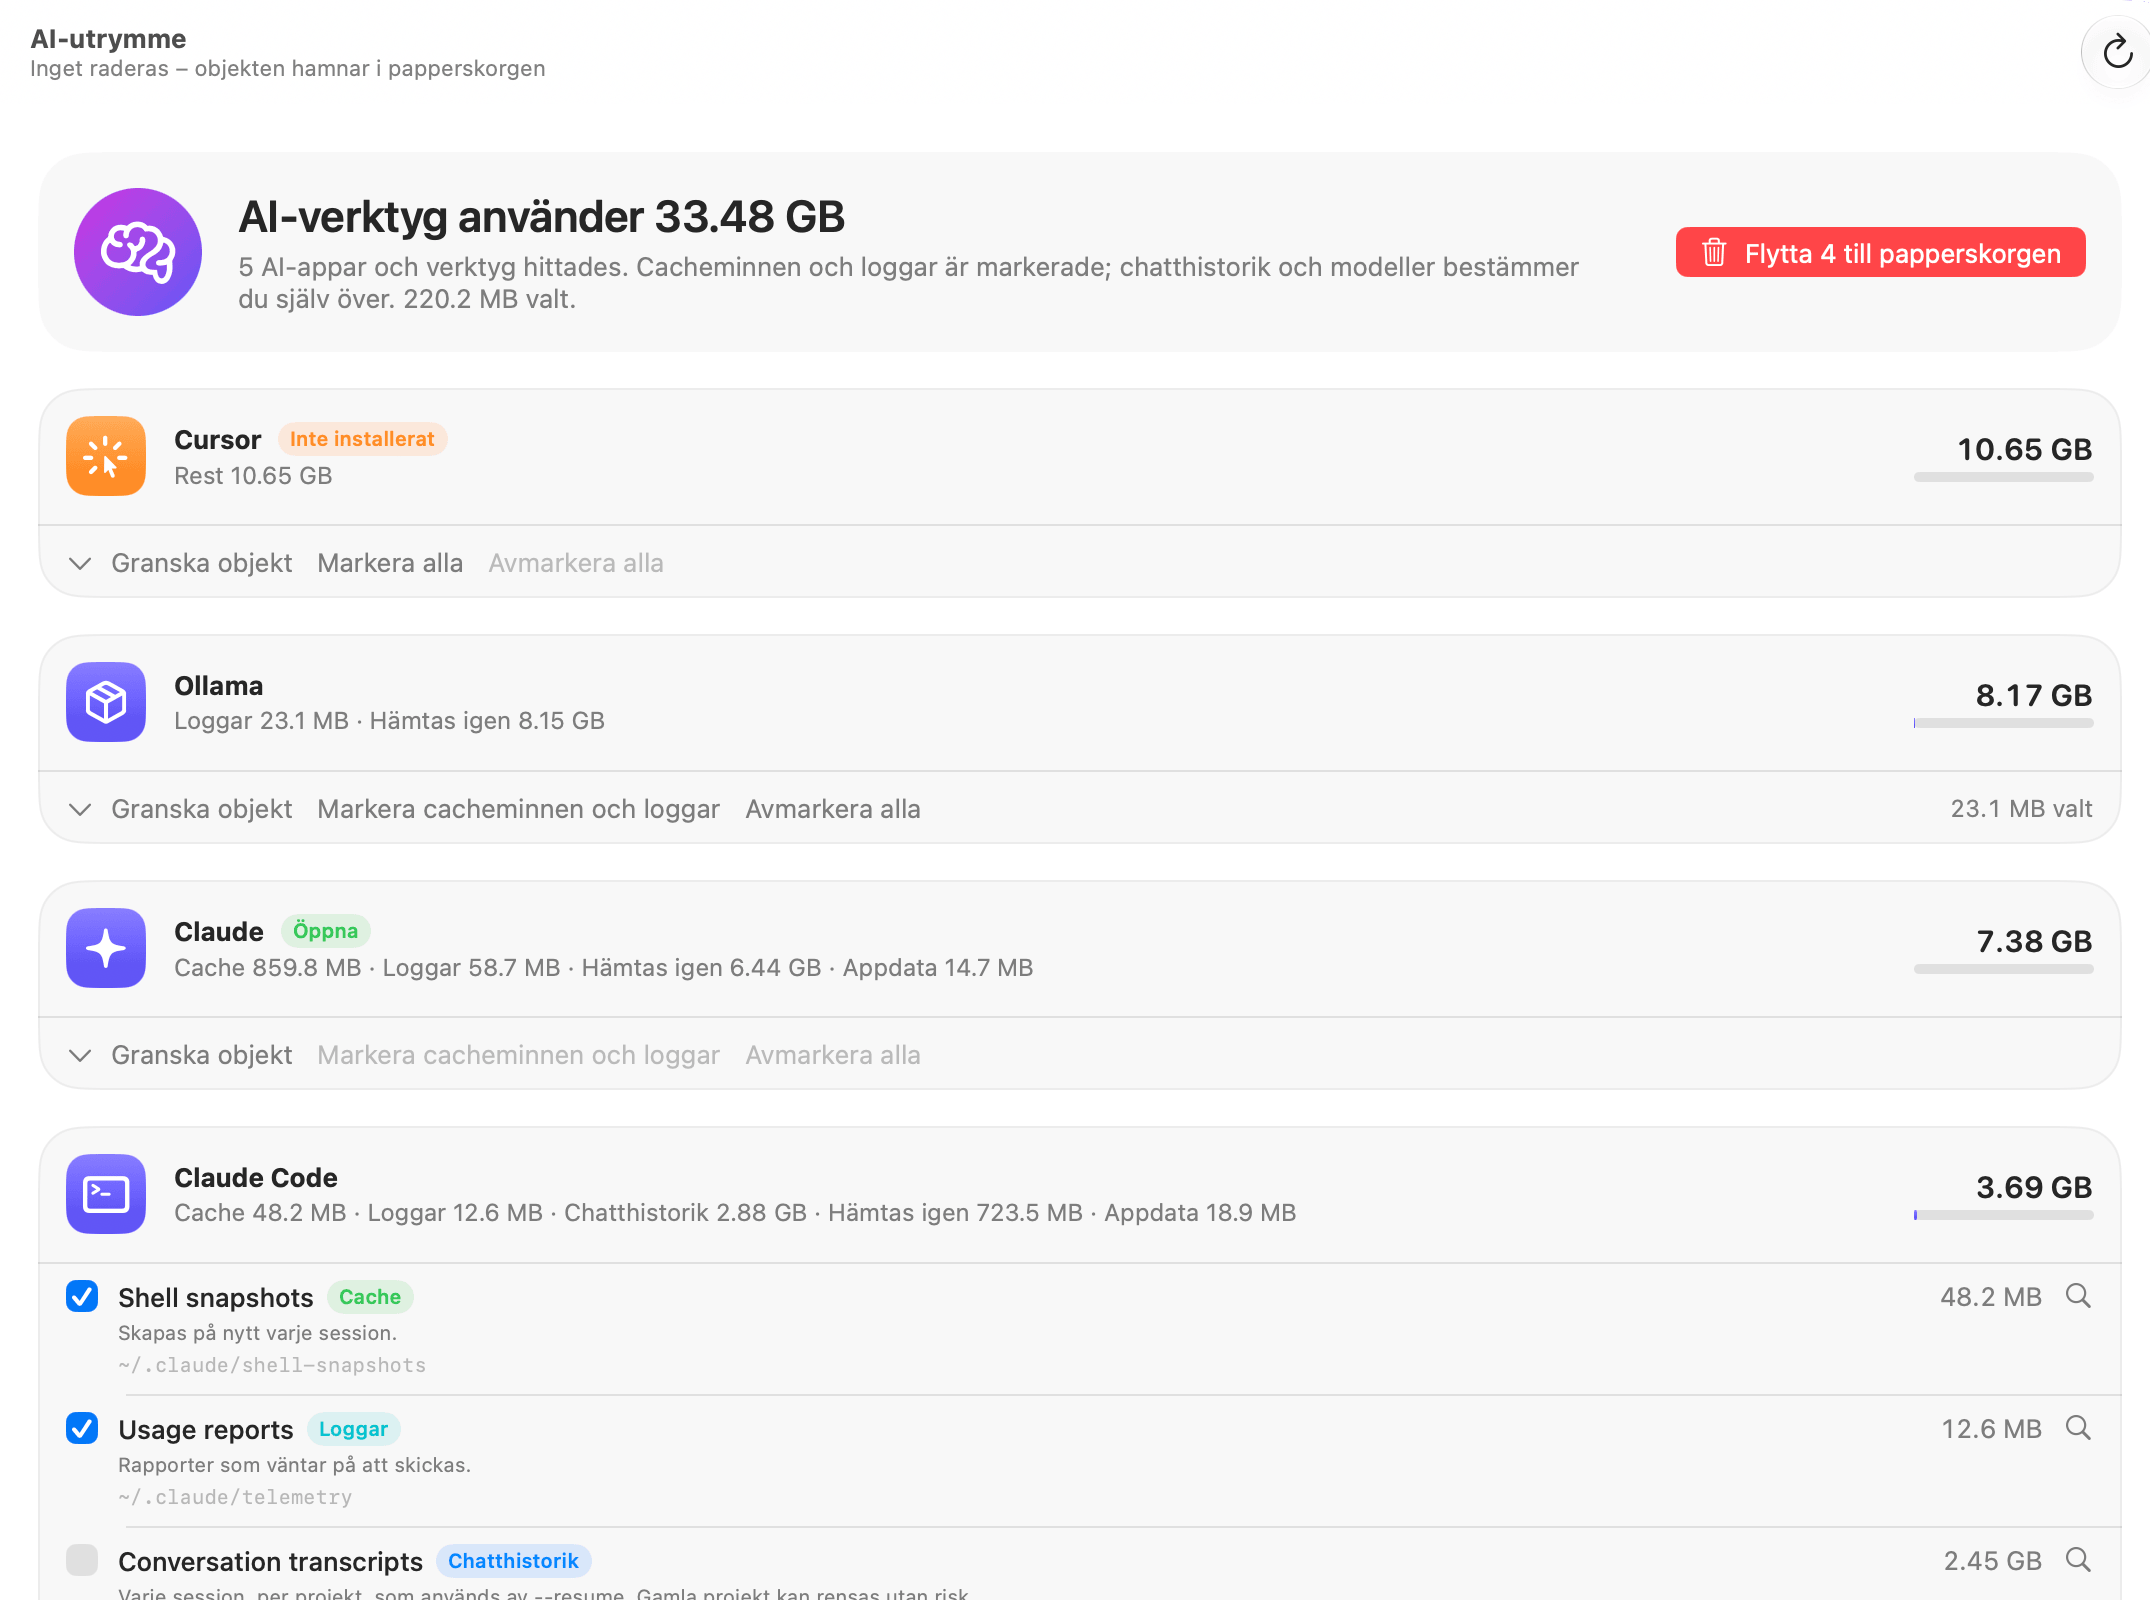Click the orange Cursor app icon

point(106,456)
